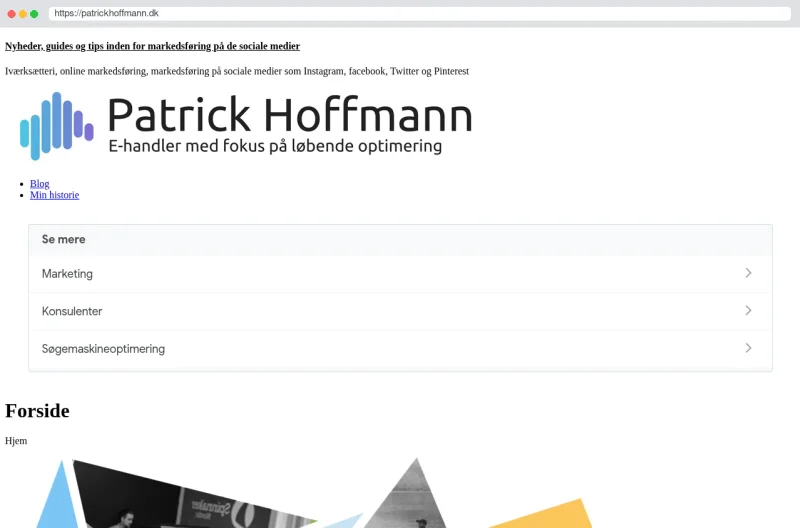Expand the Konsulenter chevron arrow

pos(748,310)
